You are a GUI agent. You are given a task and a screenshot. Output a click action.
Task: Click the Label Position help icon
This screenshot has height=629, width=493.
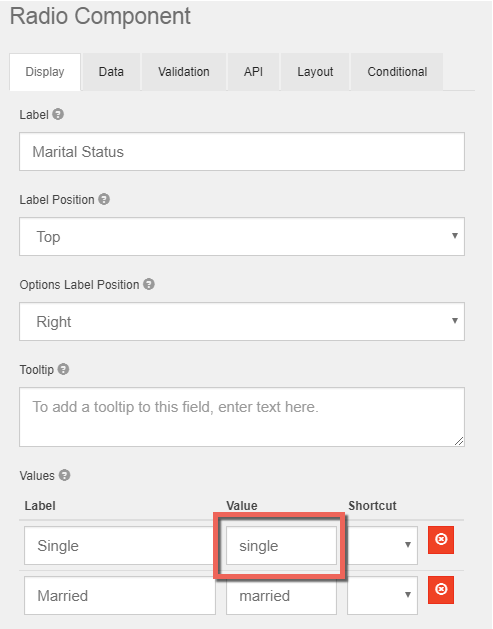point(104,199)
